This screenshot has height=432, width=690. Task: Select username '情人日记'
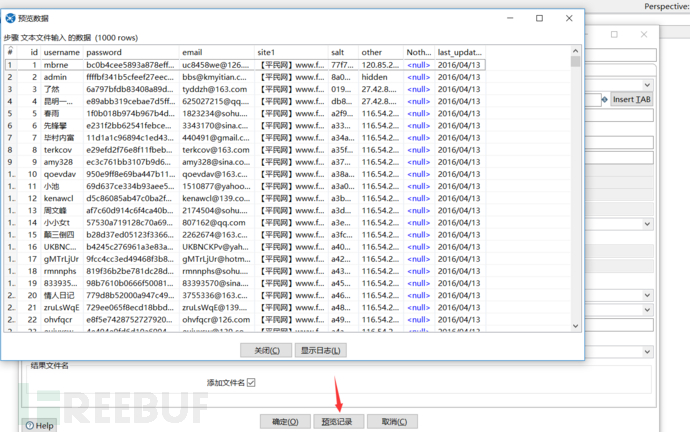[x=59, y=296]
